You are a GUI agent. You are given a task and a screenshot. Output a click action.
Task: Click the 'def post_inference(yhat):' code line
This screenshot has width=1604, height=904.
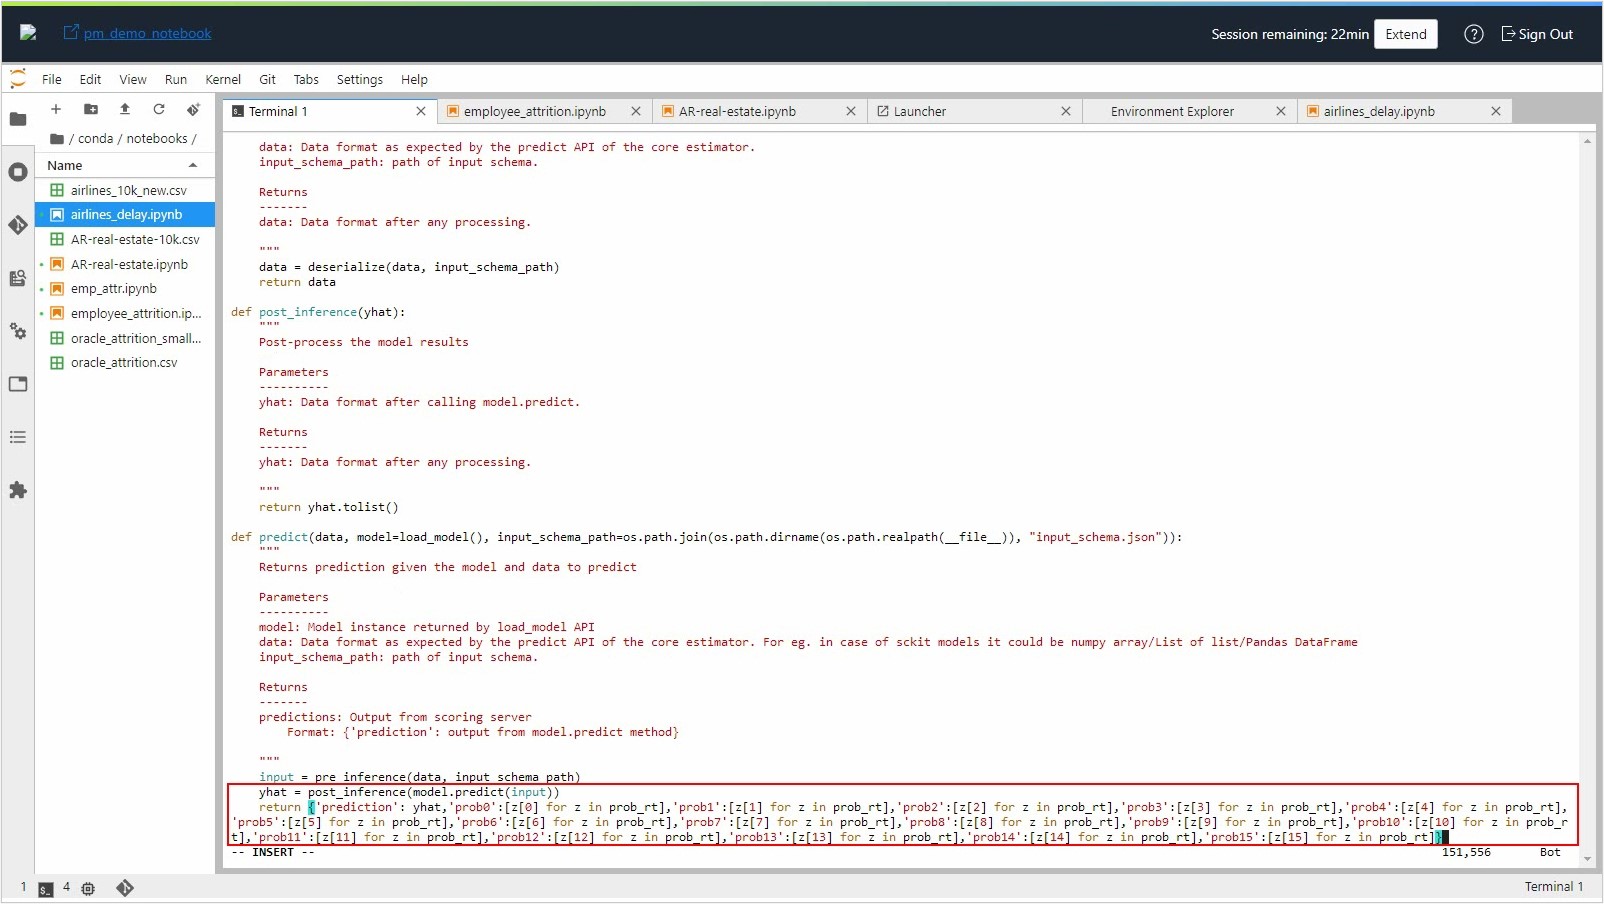tap(318, 312)
